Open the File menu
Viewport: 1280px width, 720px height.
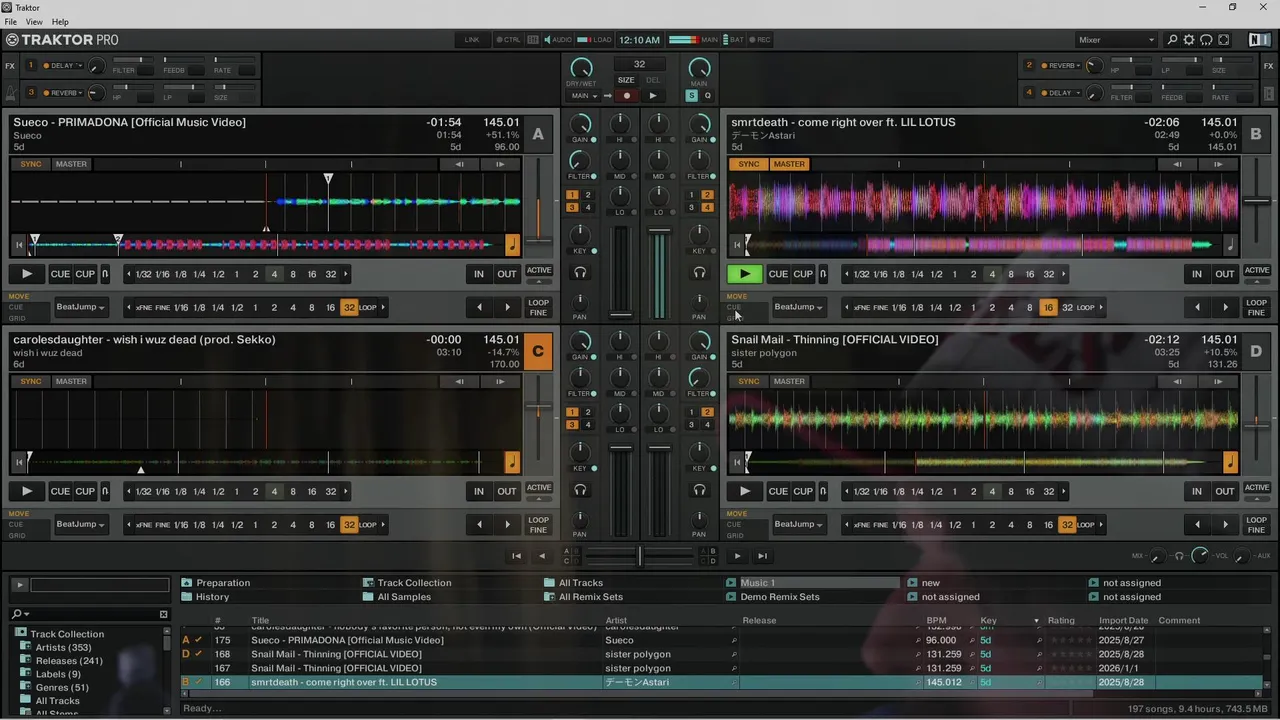(x=10, y=22)
